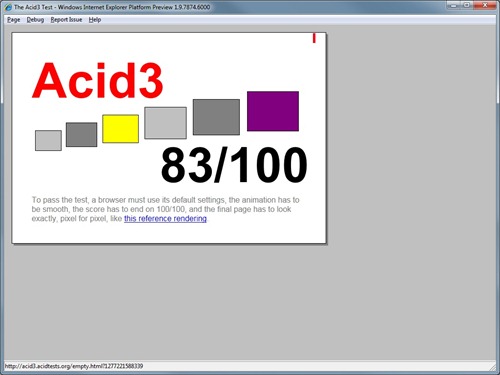Click the Internet Explorer title bar icon
The height and width of the screenshot is (375, 500).
(x=8, y=7)
